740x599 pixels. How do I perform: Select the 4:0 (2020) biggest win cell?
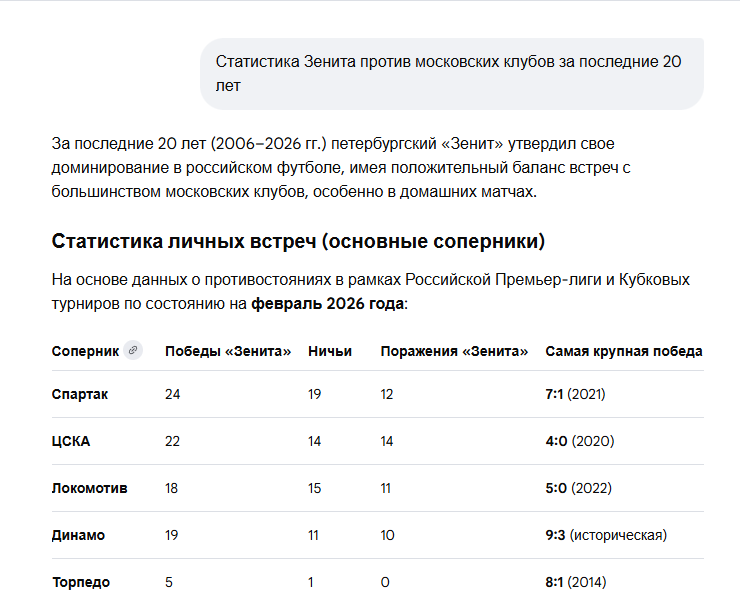(580, 441)
